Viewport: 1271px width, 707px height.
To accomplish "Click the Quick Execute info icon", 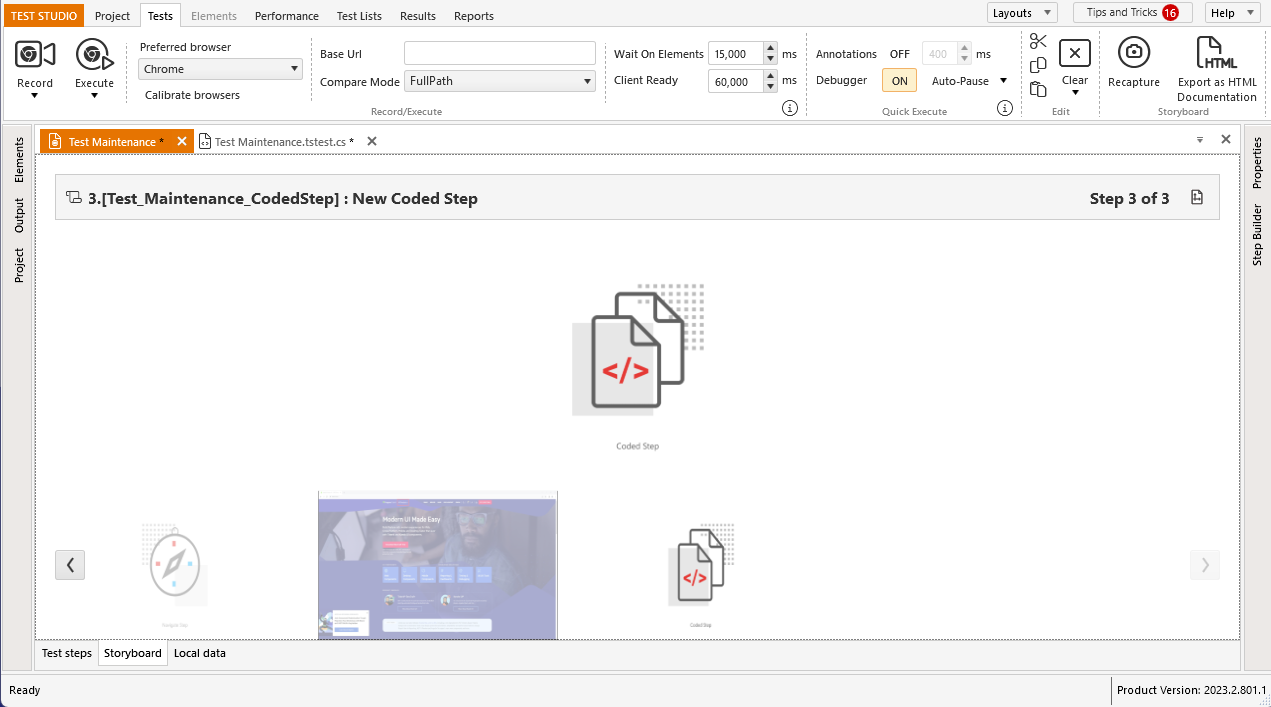I will 1005,108.
